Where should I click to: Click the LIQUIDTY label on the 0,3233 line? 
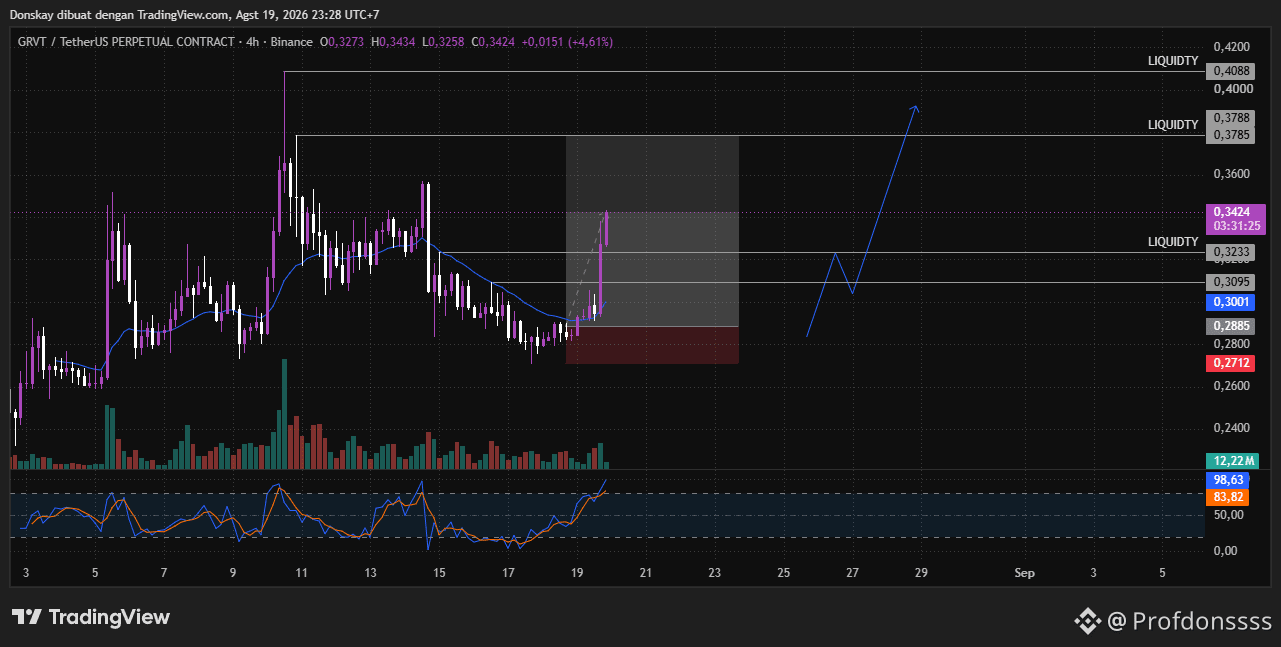1173,242
